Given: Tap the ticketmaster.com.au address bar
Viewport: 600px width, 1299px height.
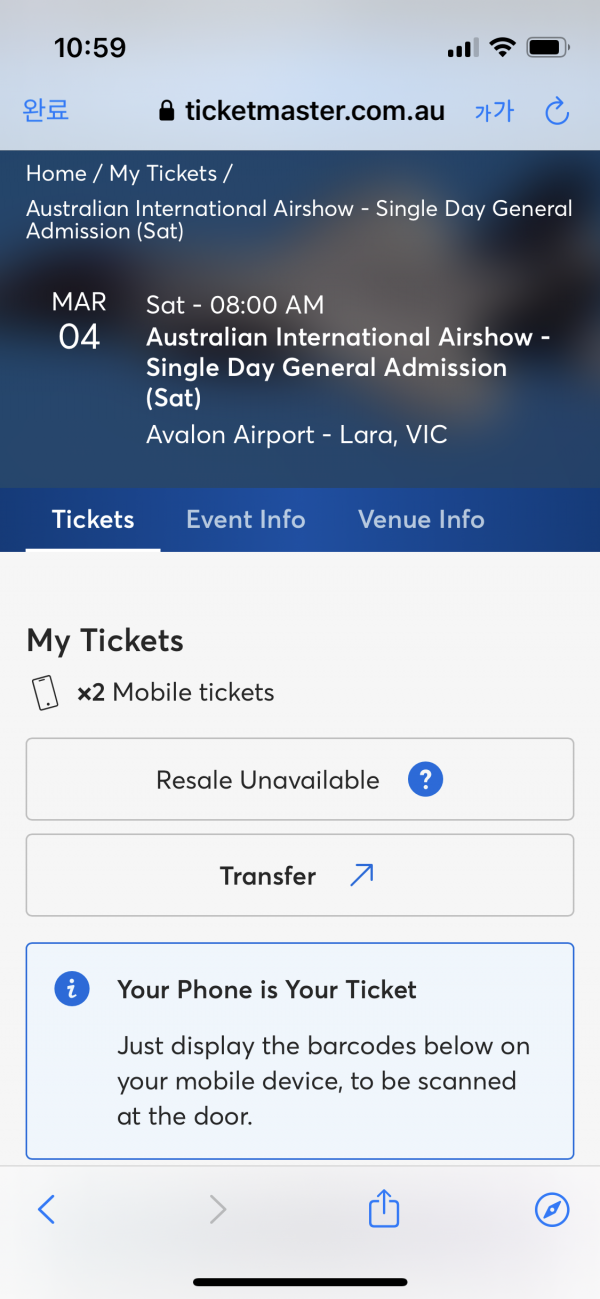Looking at the screenshot, I should (302, 111).
